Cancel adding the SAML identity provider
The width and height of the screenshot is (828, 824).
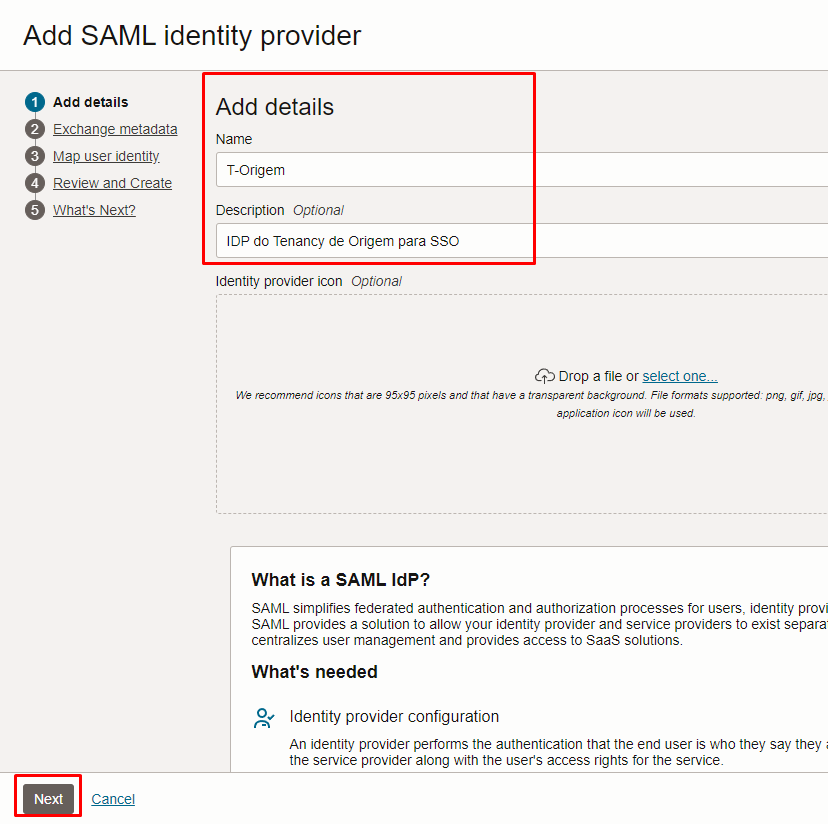[x=113, y=799]
